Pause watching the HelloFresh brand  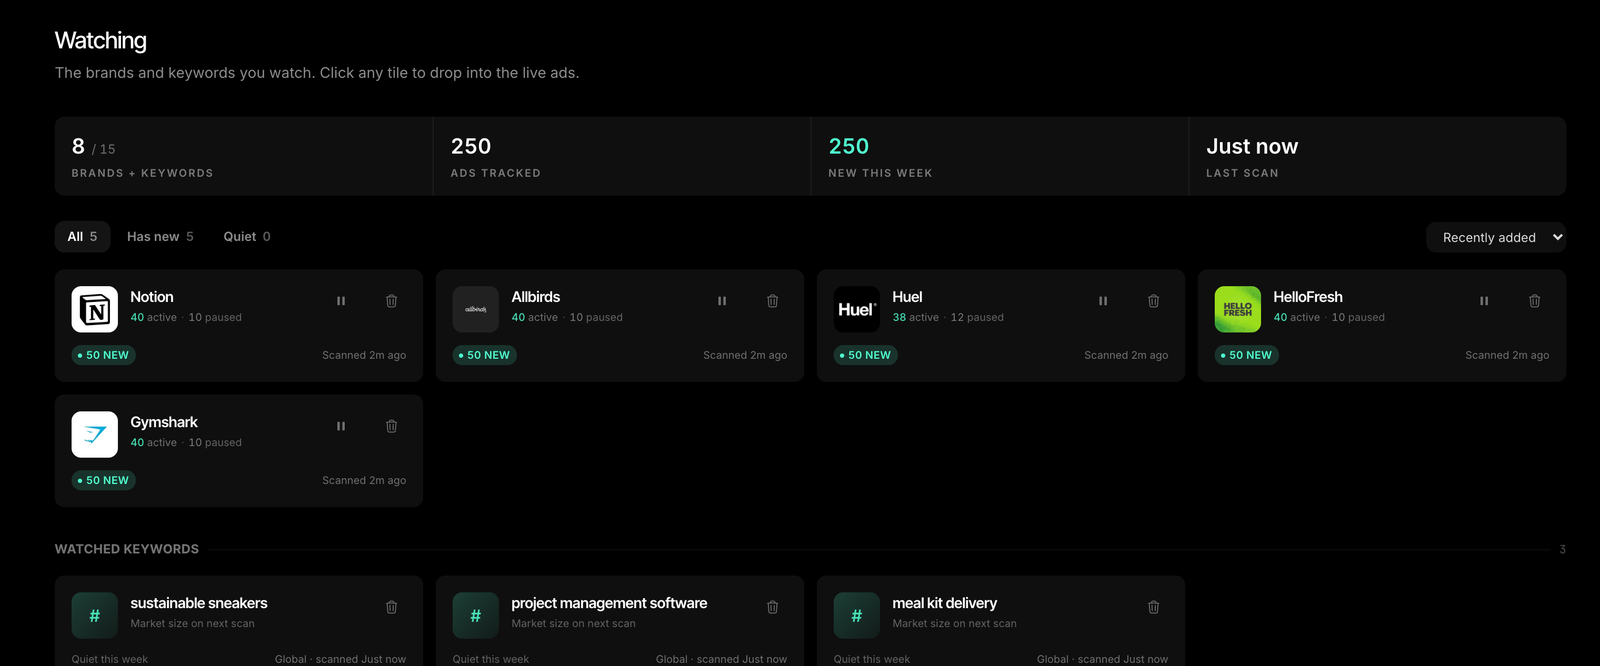[x=1484, y=301]
